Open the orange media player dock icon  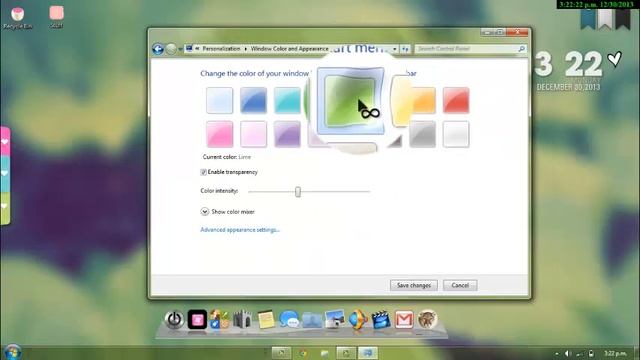tap(358, 319)
